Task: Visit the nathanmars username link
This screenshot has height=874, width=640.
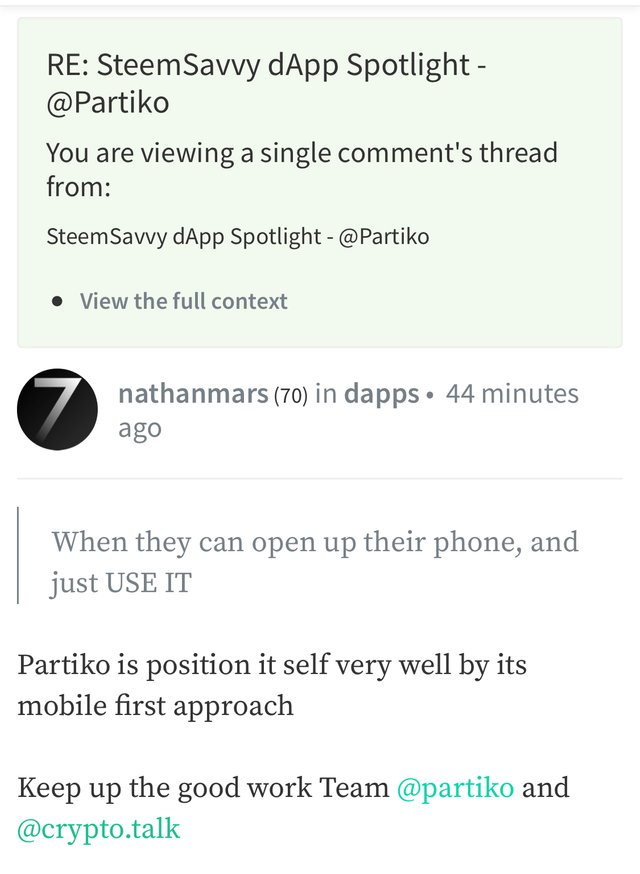Action: (193, 394)
